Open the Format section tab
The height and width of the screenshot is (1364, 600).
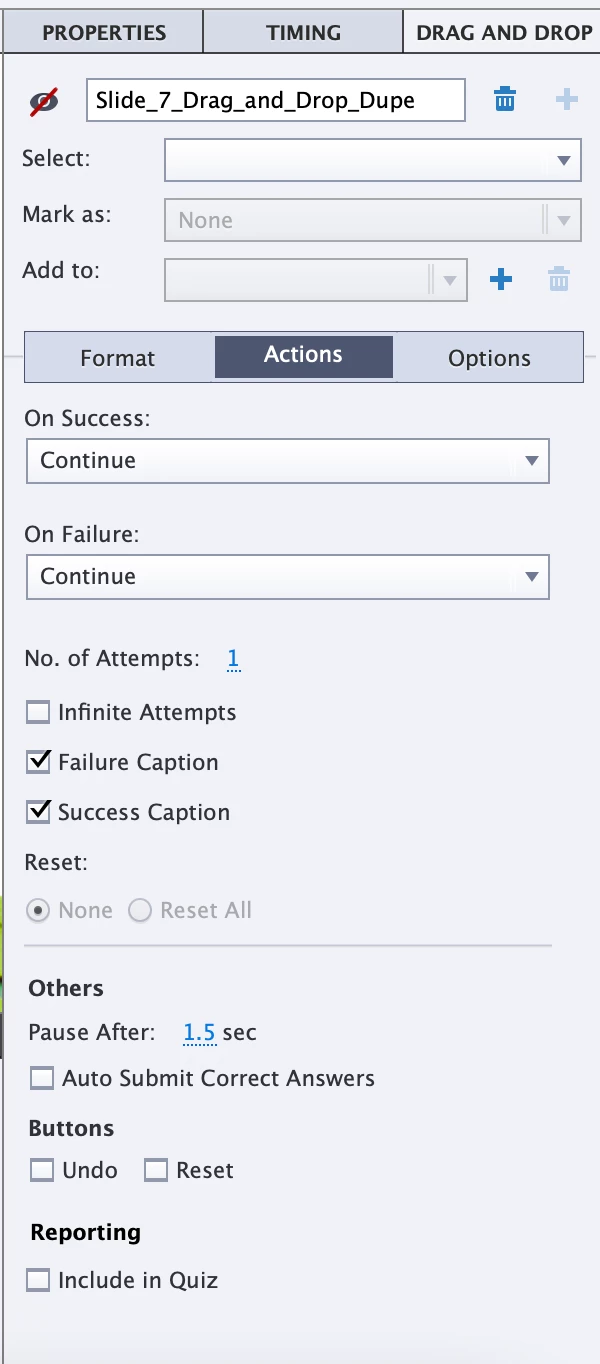[x=118, y=358]
